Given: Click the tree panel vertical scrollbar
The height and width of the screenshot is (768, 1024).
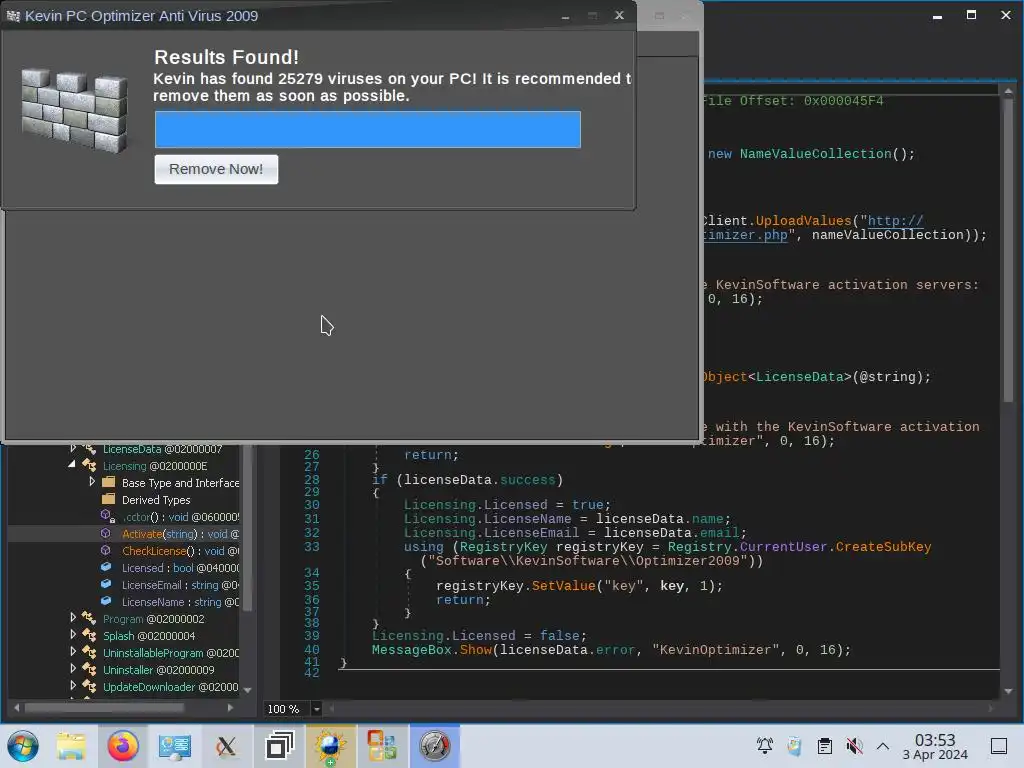Looking at the screenshot, I should tap(247, 529).
